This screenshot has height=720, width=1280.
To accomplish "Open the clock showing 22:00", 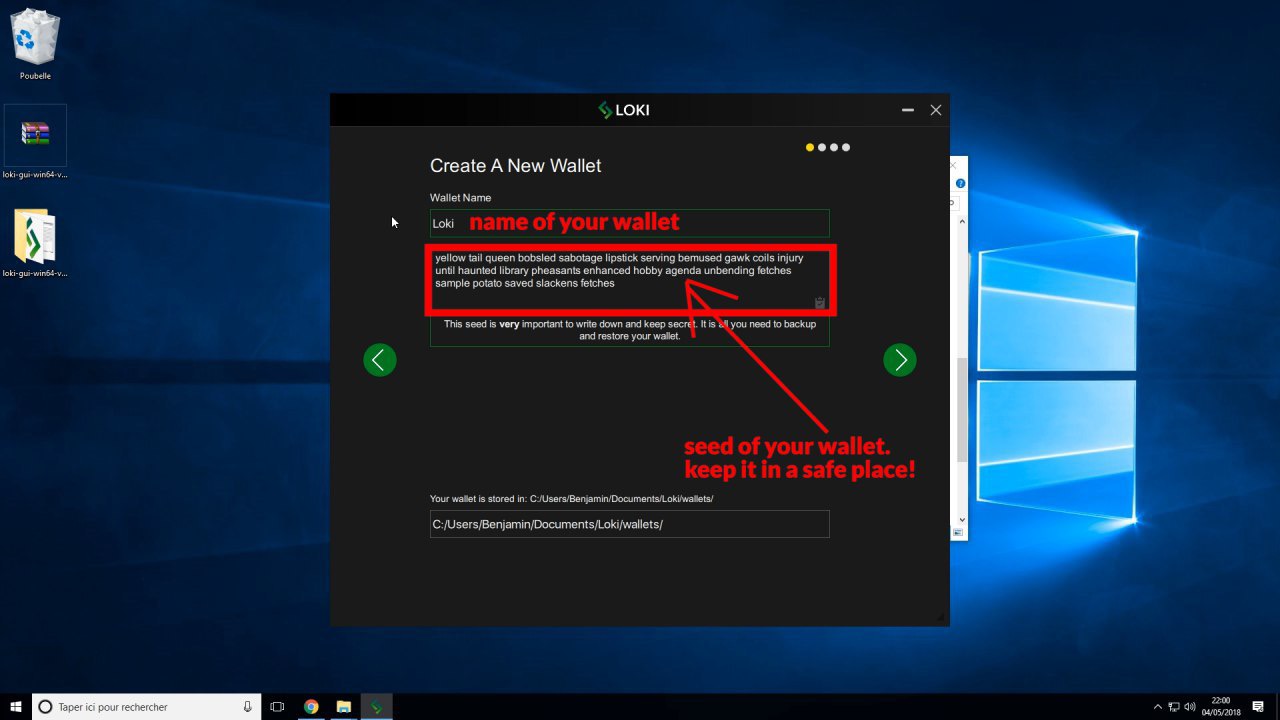I will click(x=1220, y=706).
